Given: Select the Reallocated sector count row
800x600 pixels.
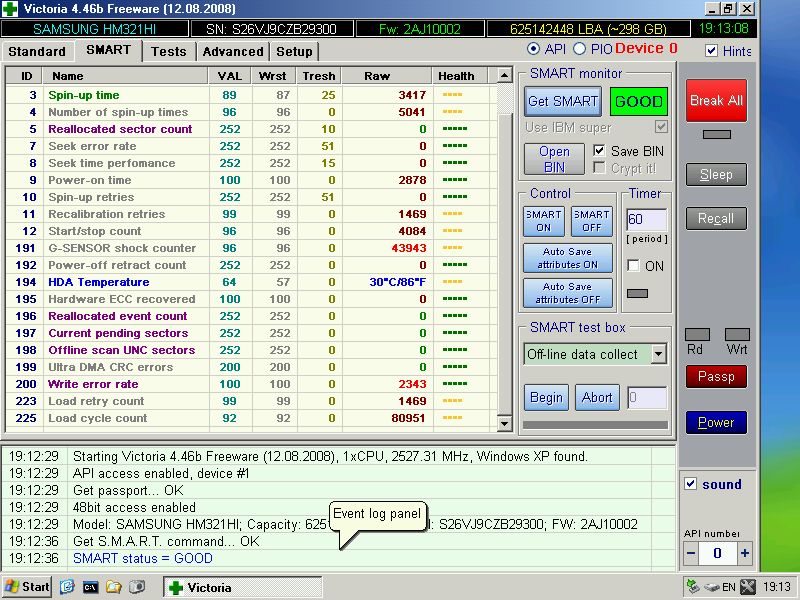Looking at the screenshot, I should click(250, 129).
